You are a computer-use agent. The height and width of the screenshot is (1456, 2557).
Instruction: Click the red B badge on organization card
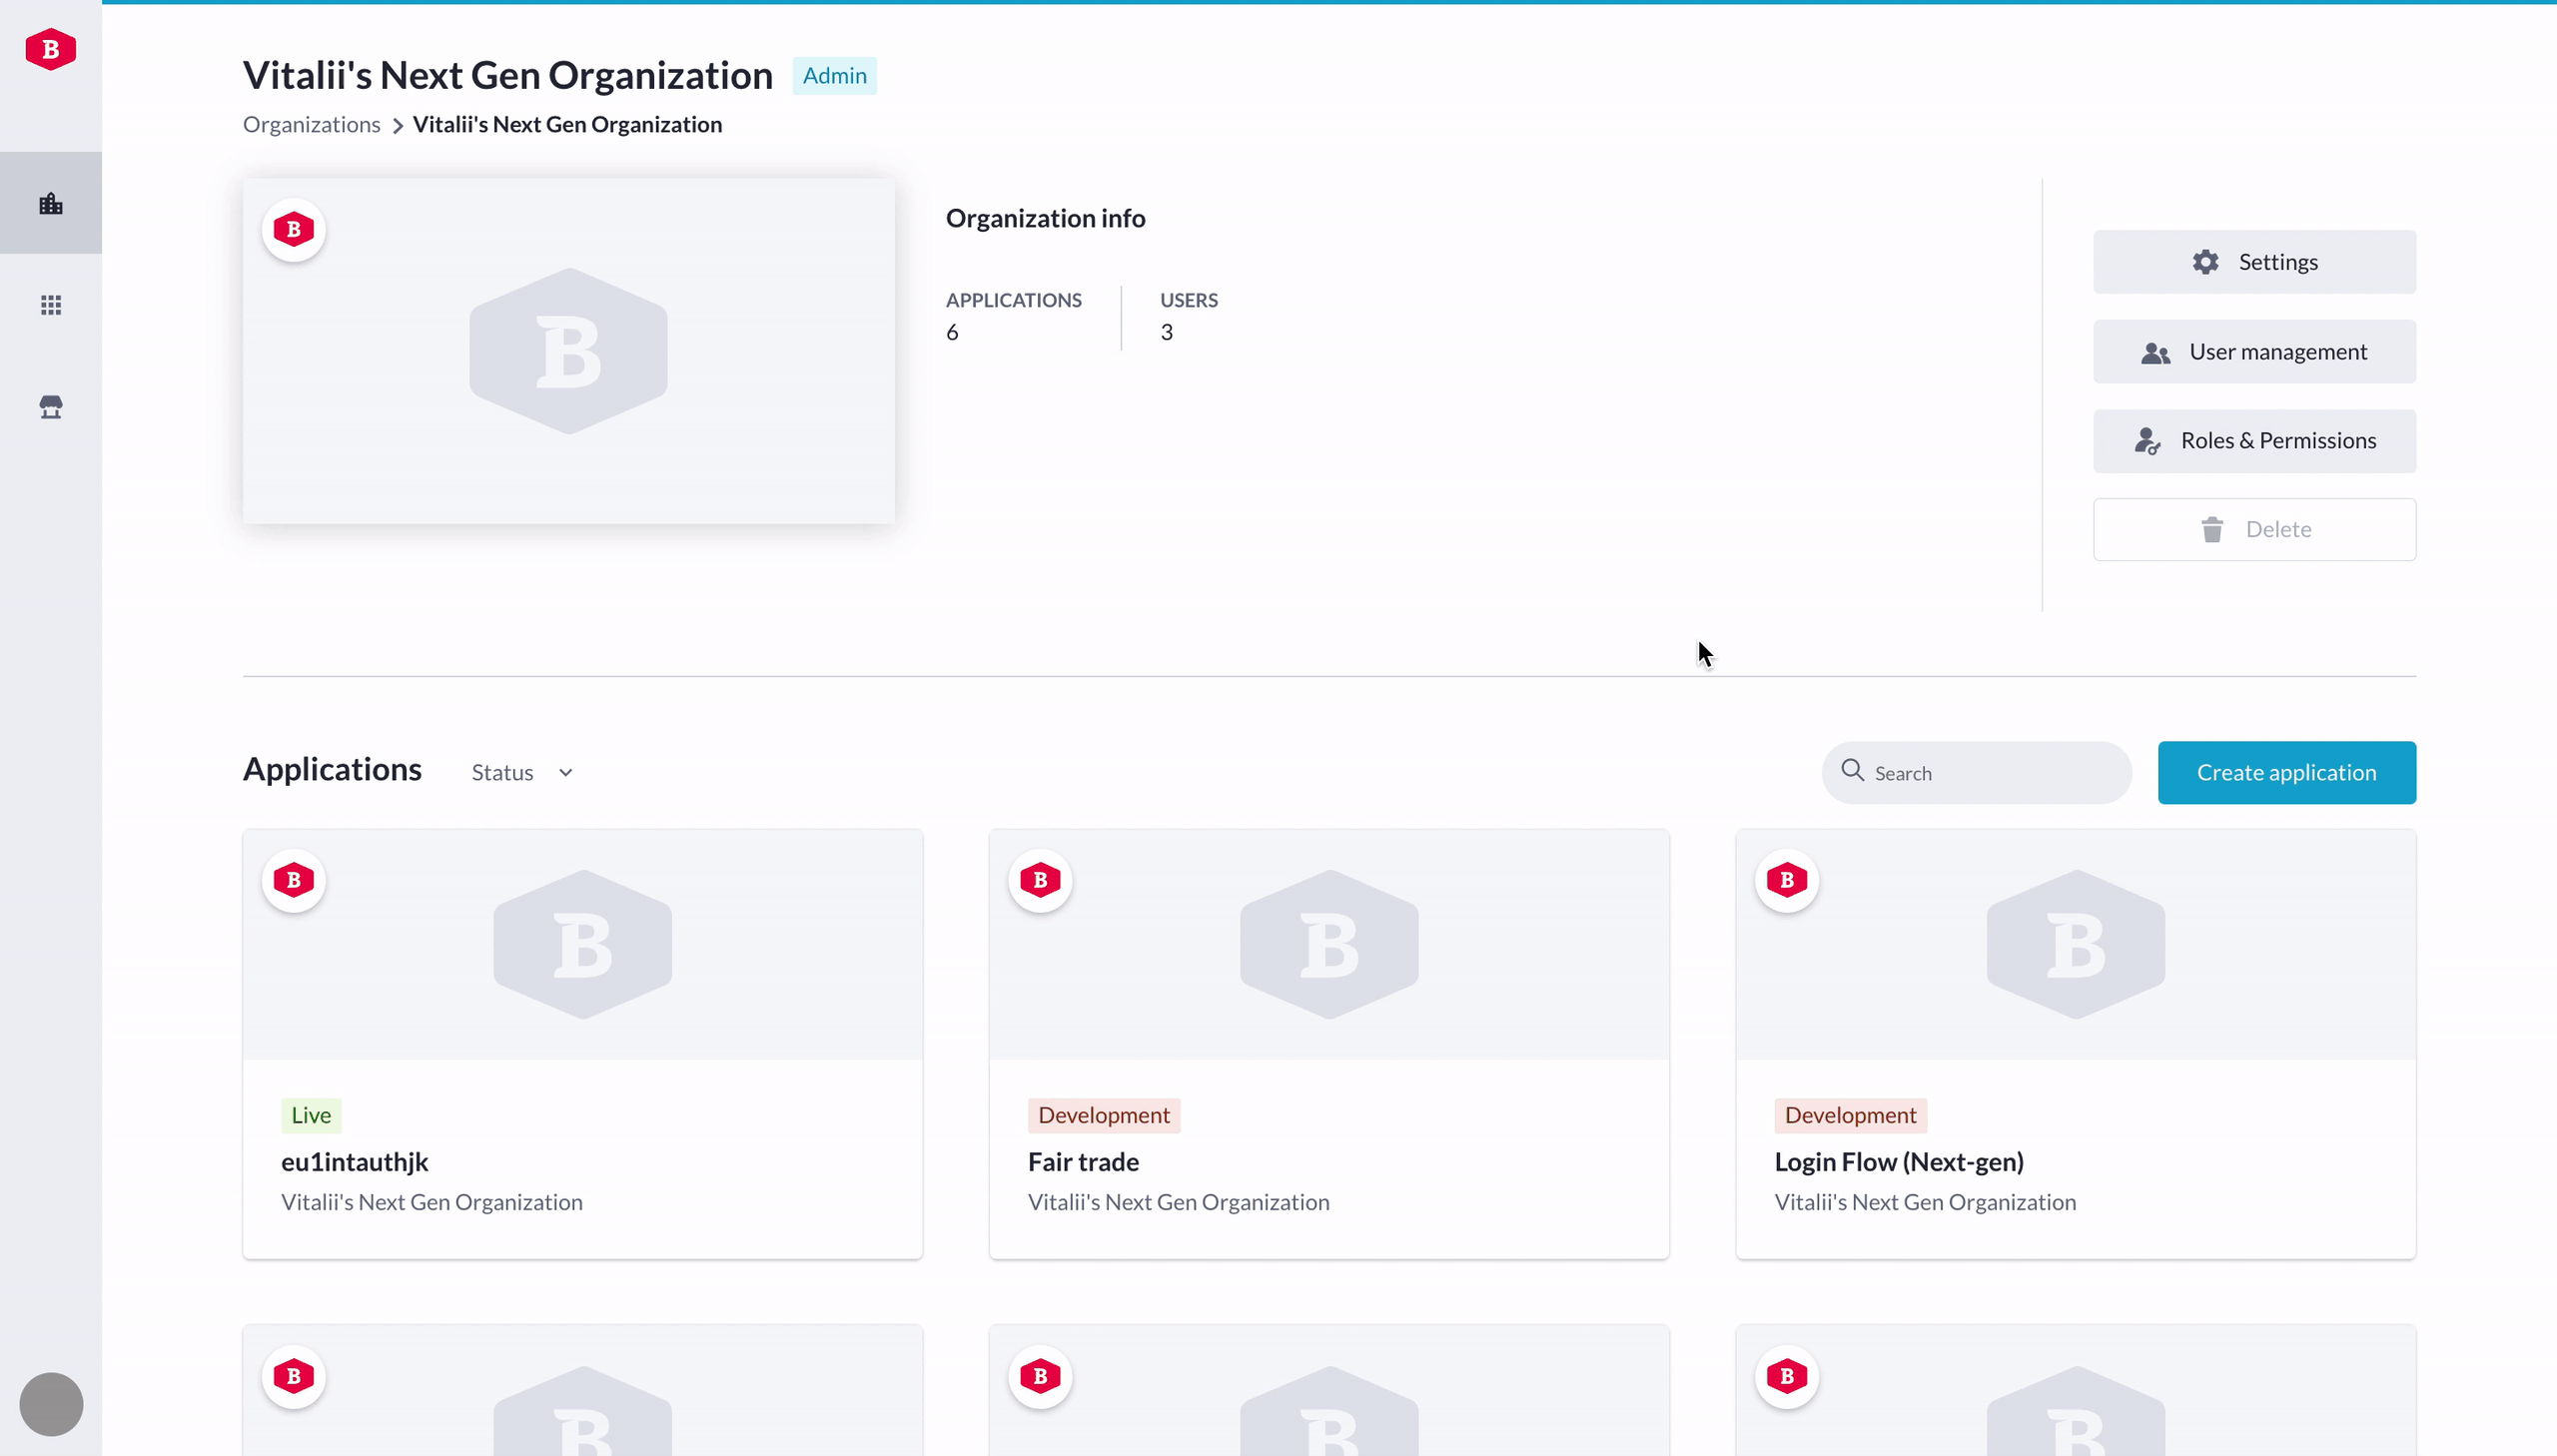tap(293, 230)
